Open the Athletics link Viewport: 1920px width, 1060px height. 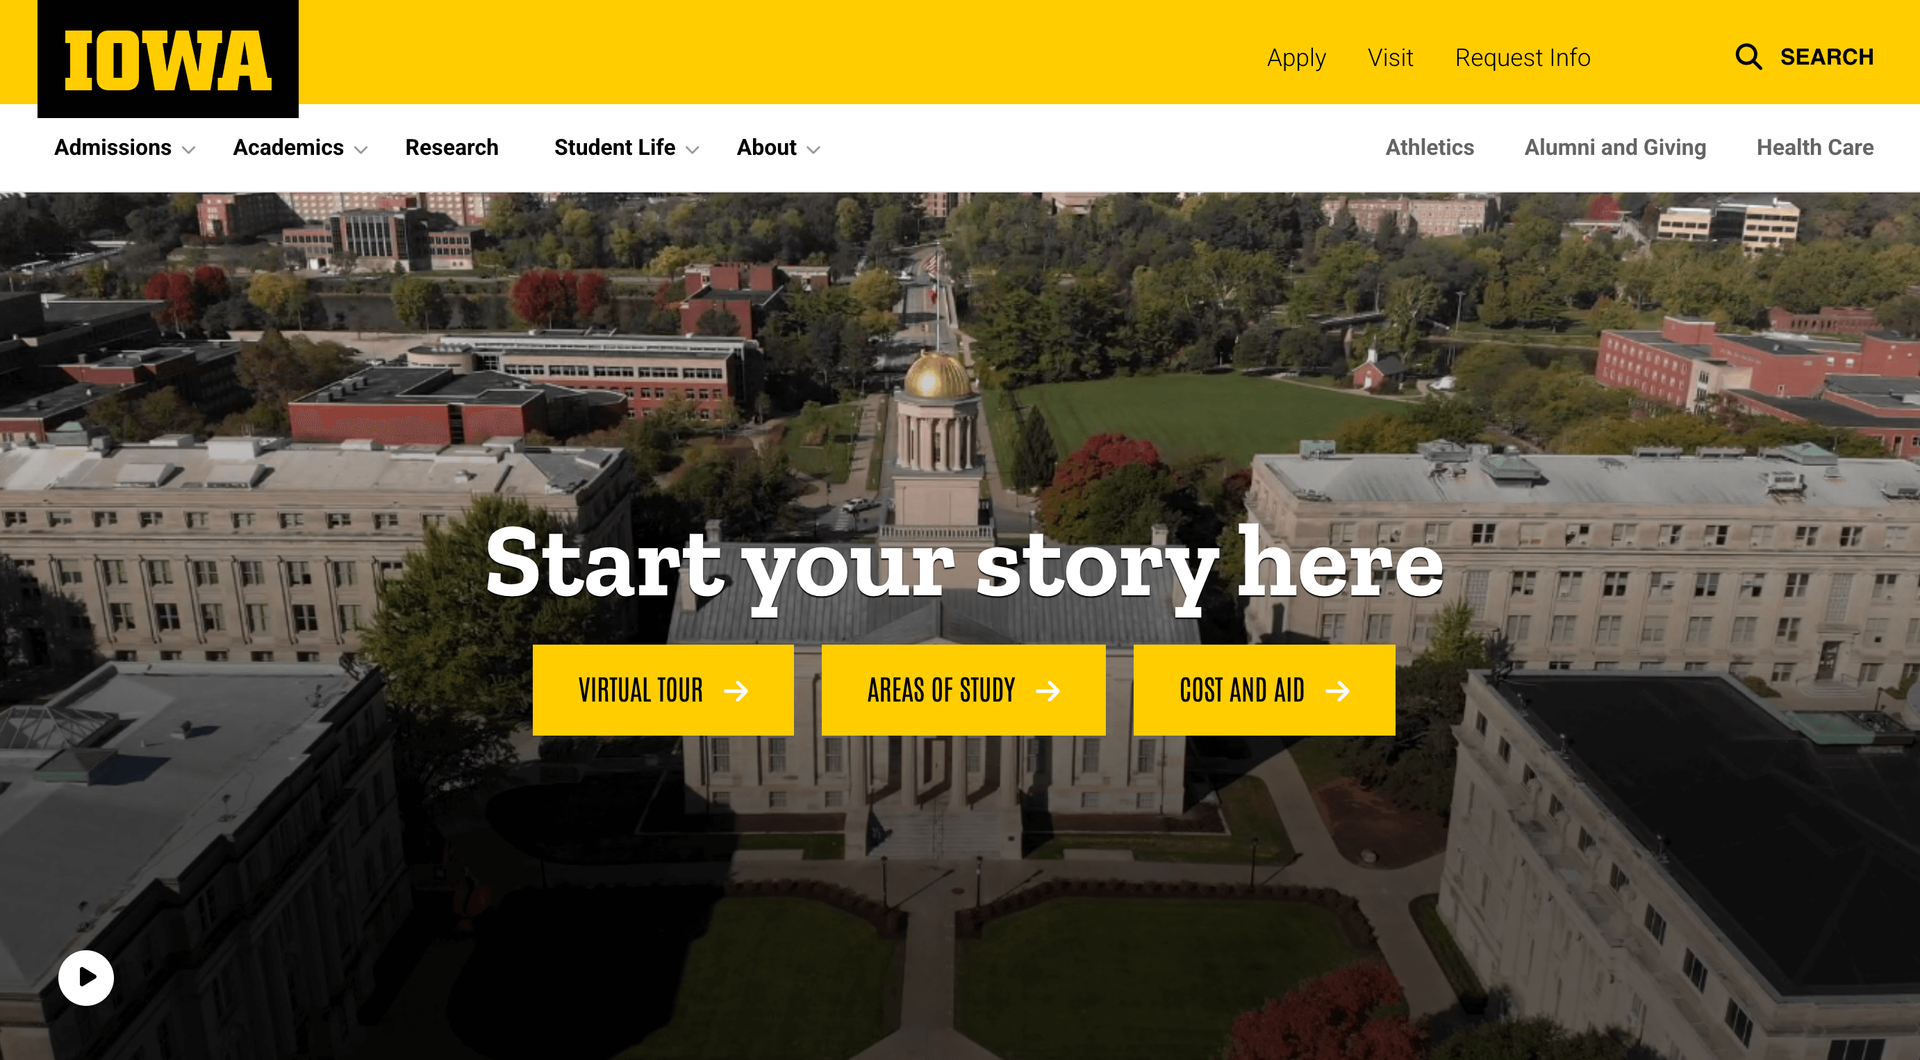[1430, 148]
